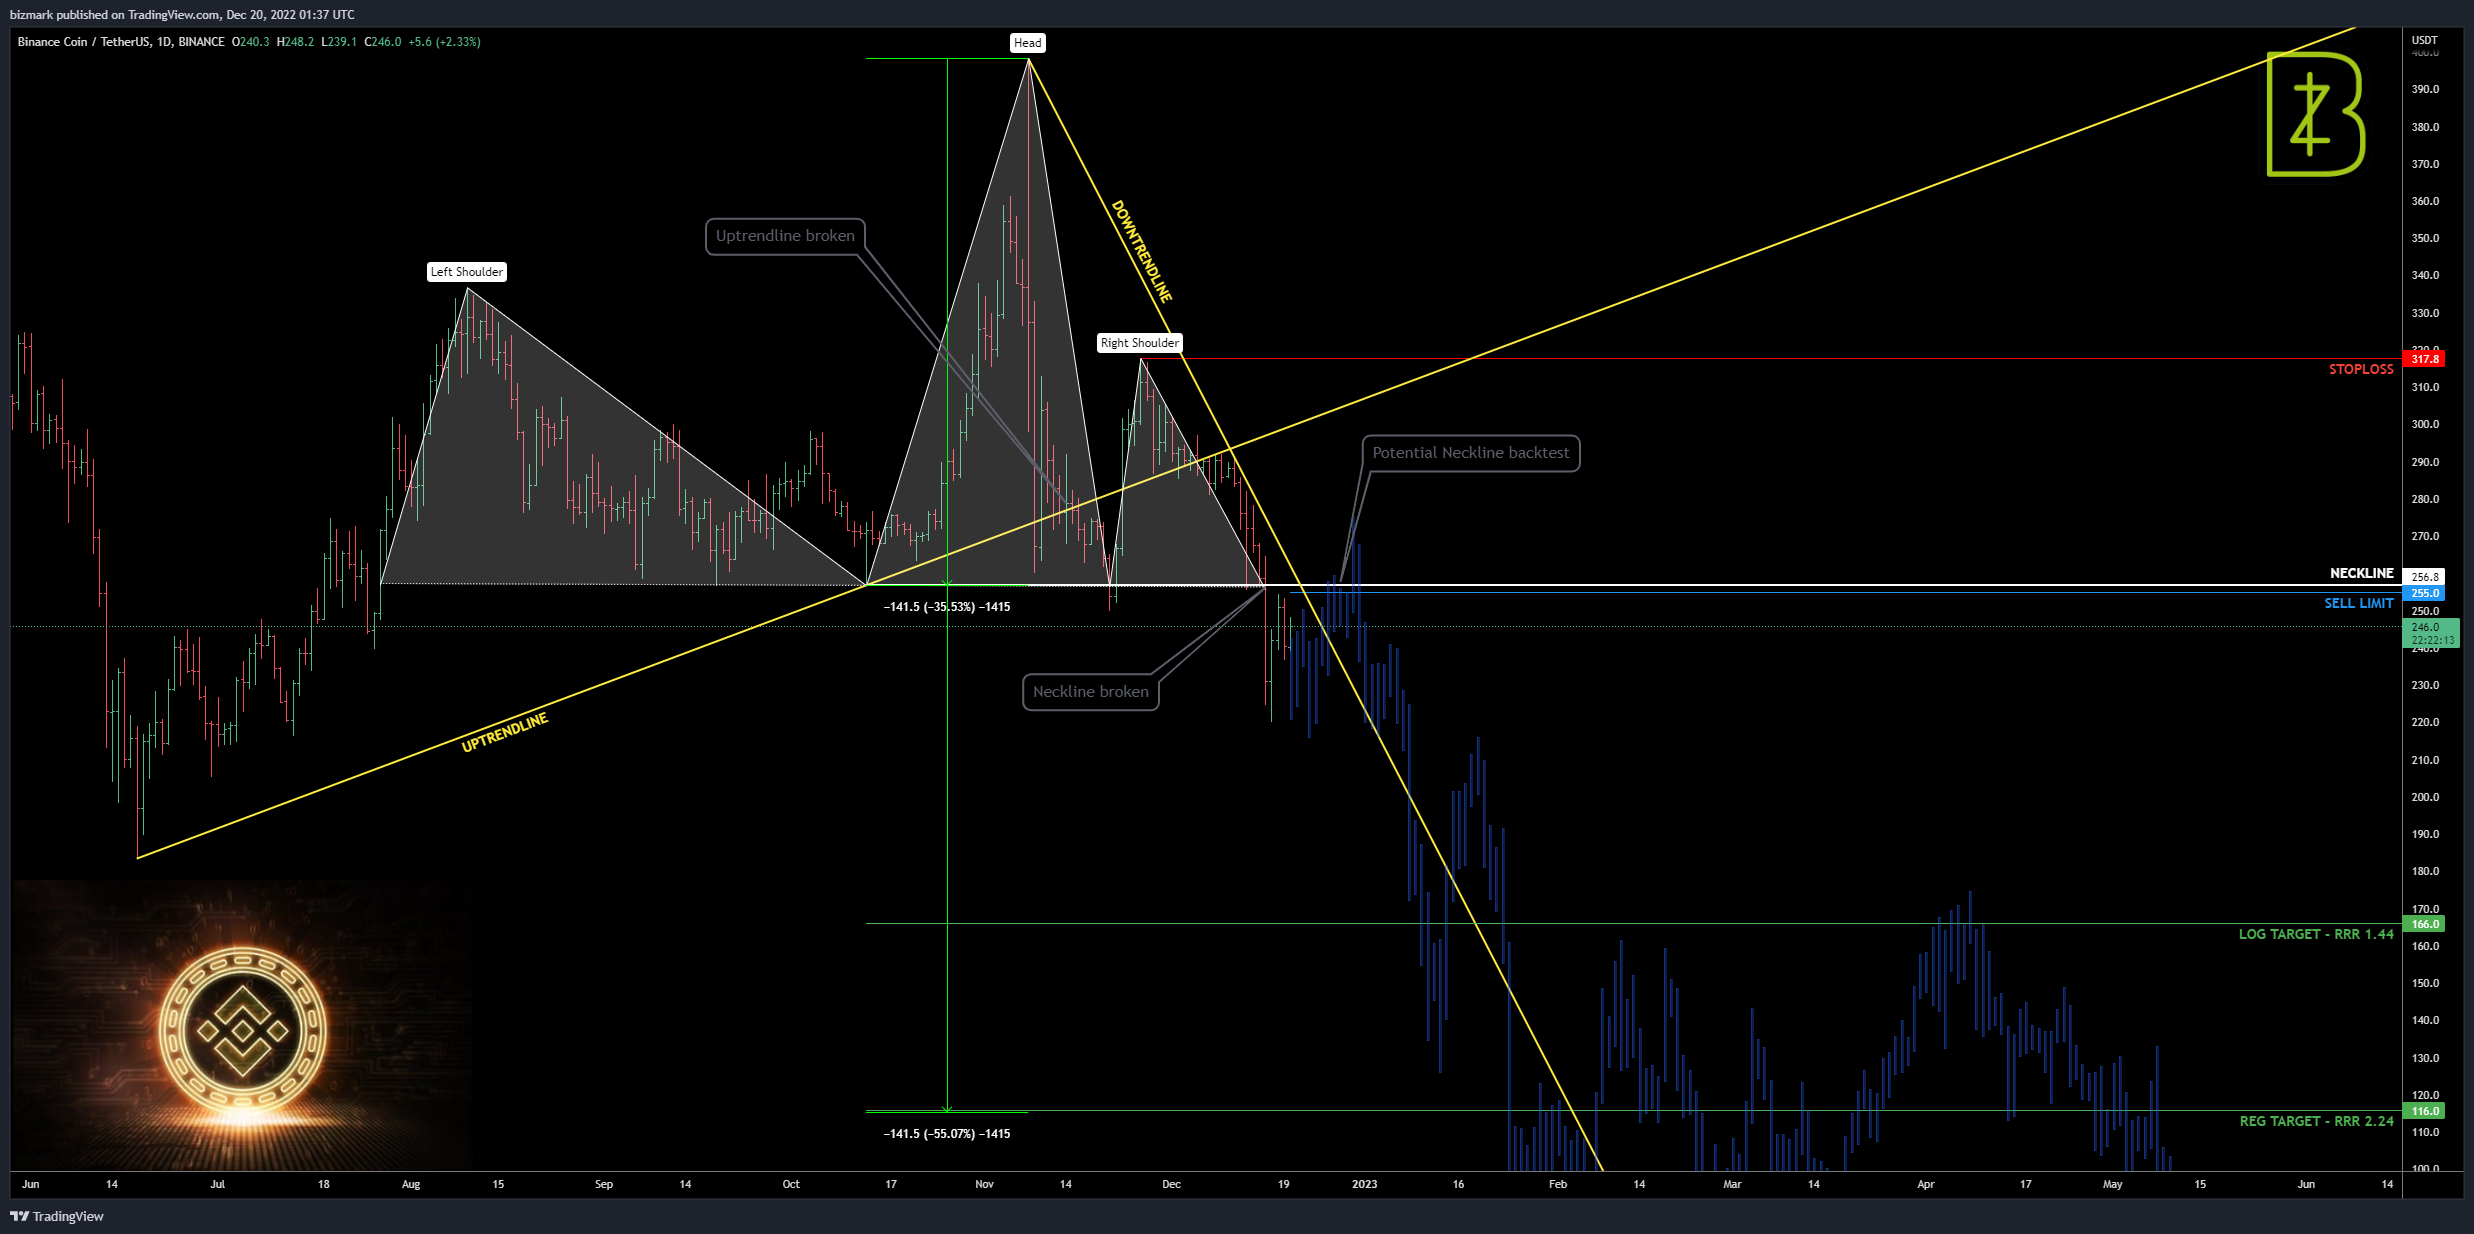This screenshot has width=2474, height=1234.
Task: Click the 256.8 neckline price tag
Action: tap(2424, 577)
